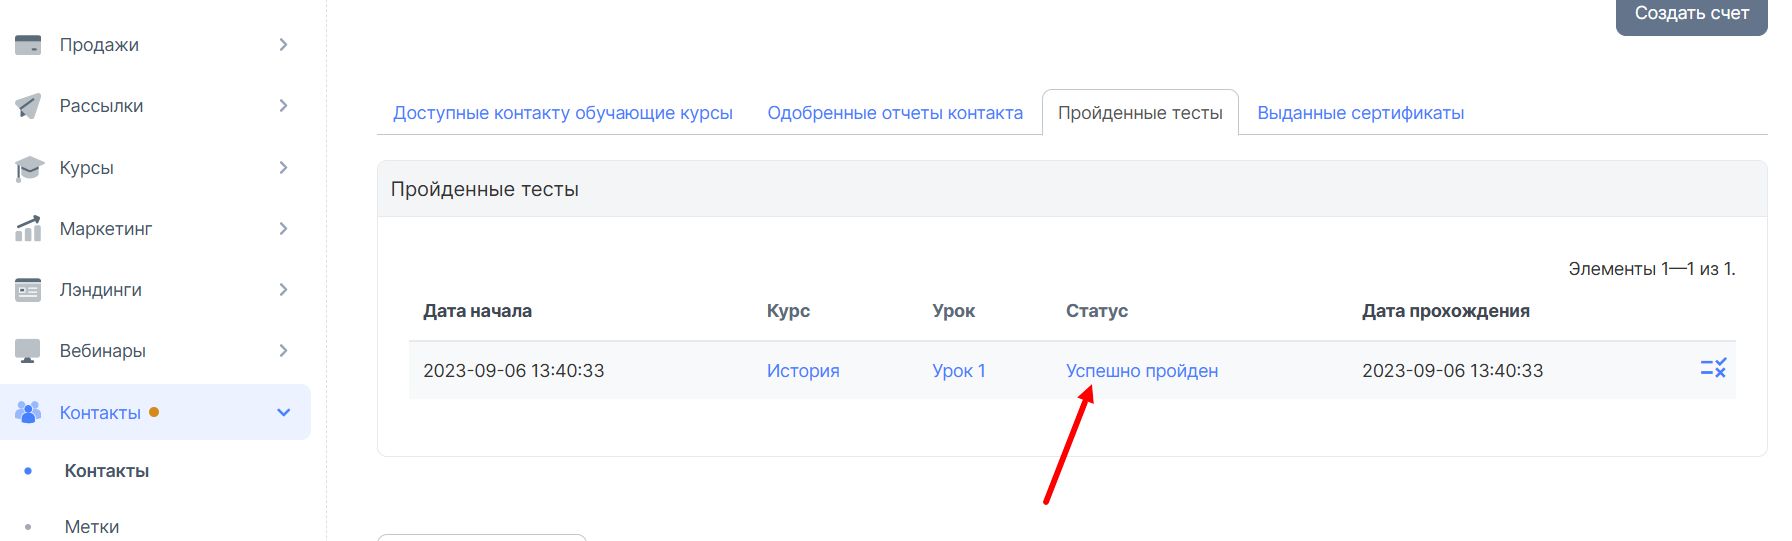Screen dimensions: 1792x541
Task: Open the Контакты submenu item
Action: tap(107, 471)
